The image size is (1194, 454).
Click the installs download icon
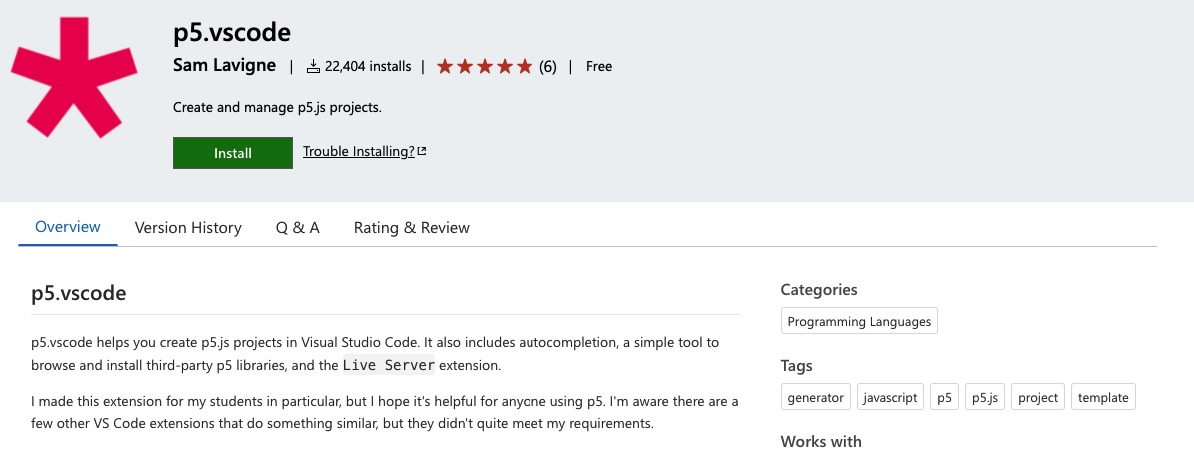pos(313,66)
